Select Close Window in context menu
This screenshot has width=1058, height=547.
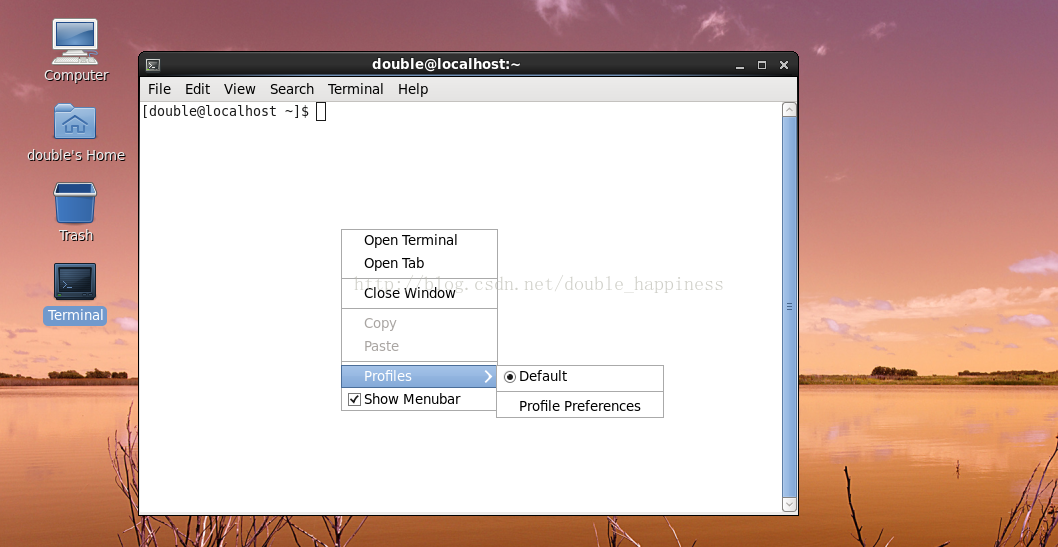pos(419,293)
